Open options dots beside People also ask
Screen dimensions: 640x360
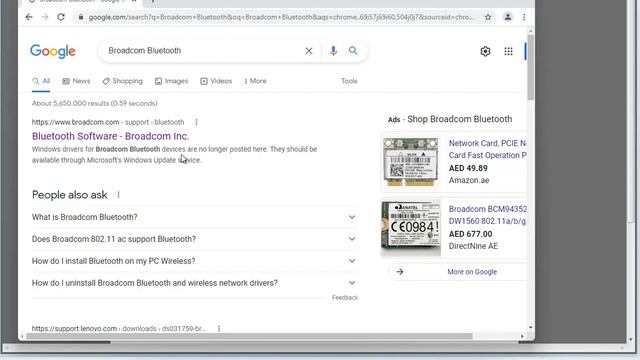pos(118,195)
